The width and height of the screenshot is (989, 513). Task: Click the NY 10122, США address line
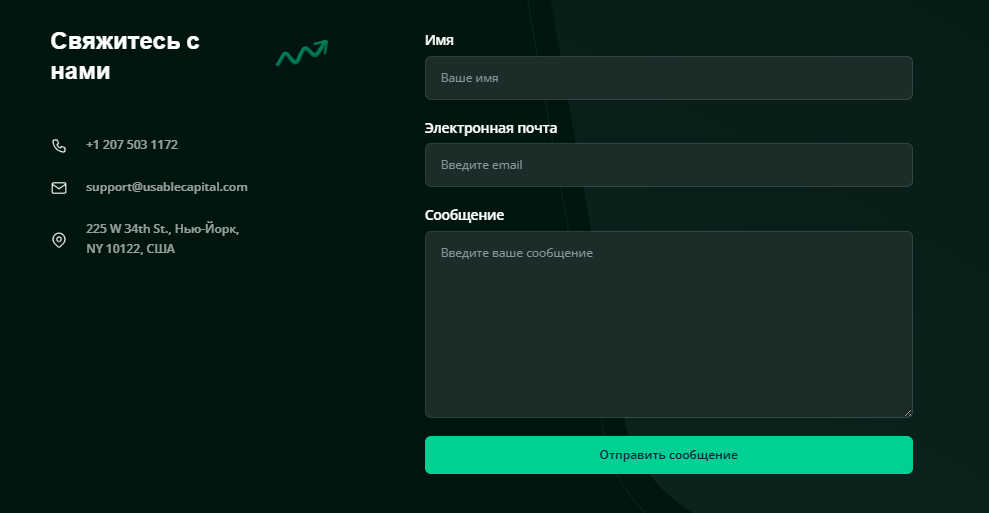(x=130, y=249)
